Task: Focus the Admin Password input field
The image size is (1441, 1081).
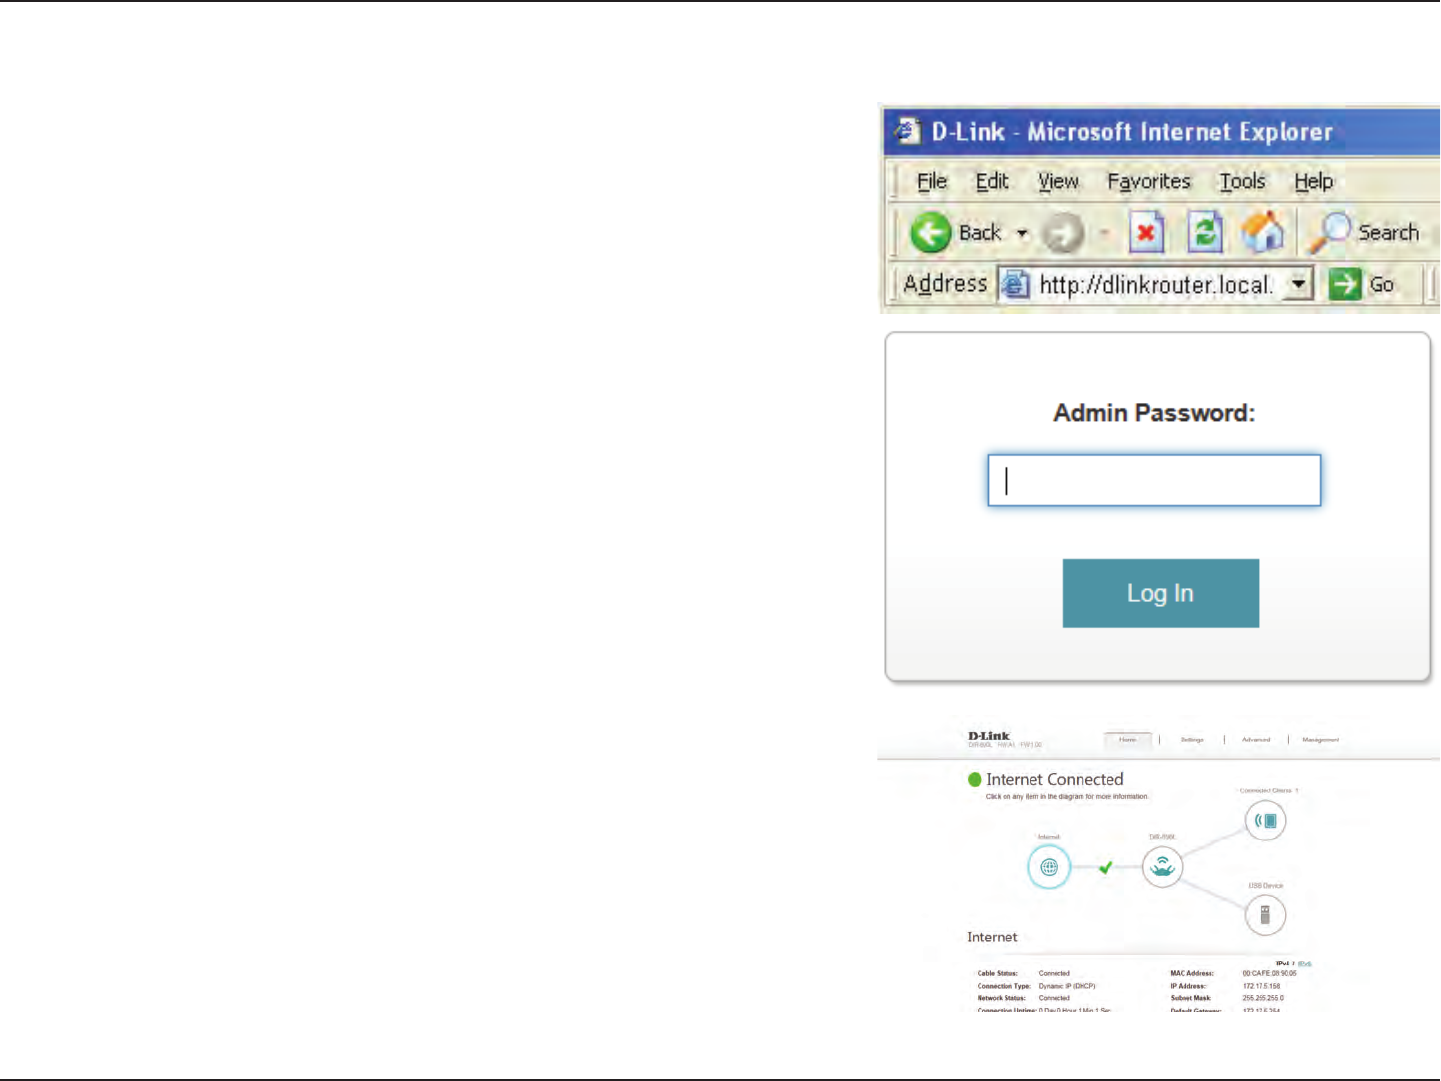Action: [x=1154, y=480]
